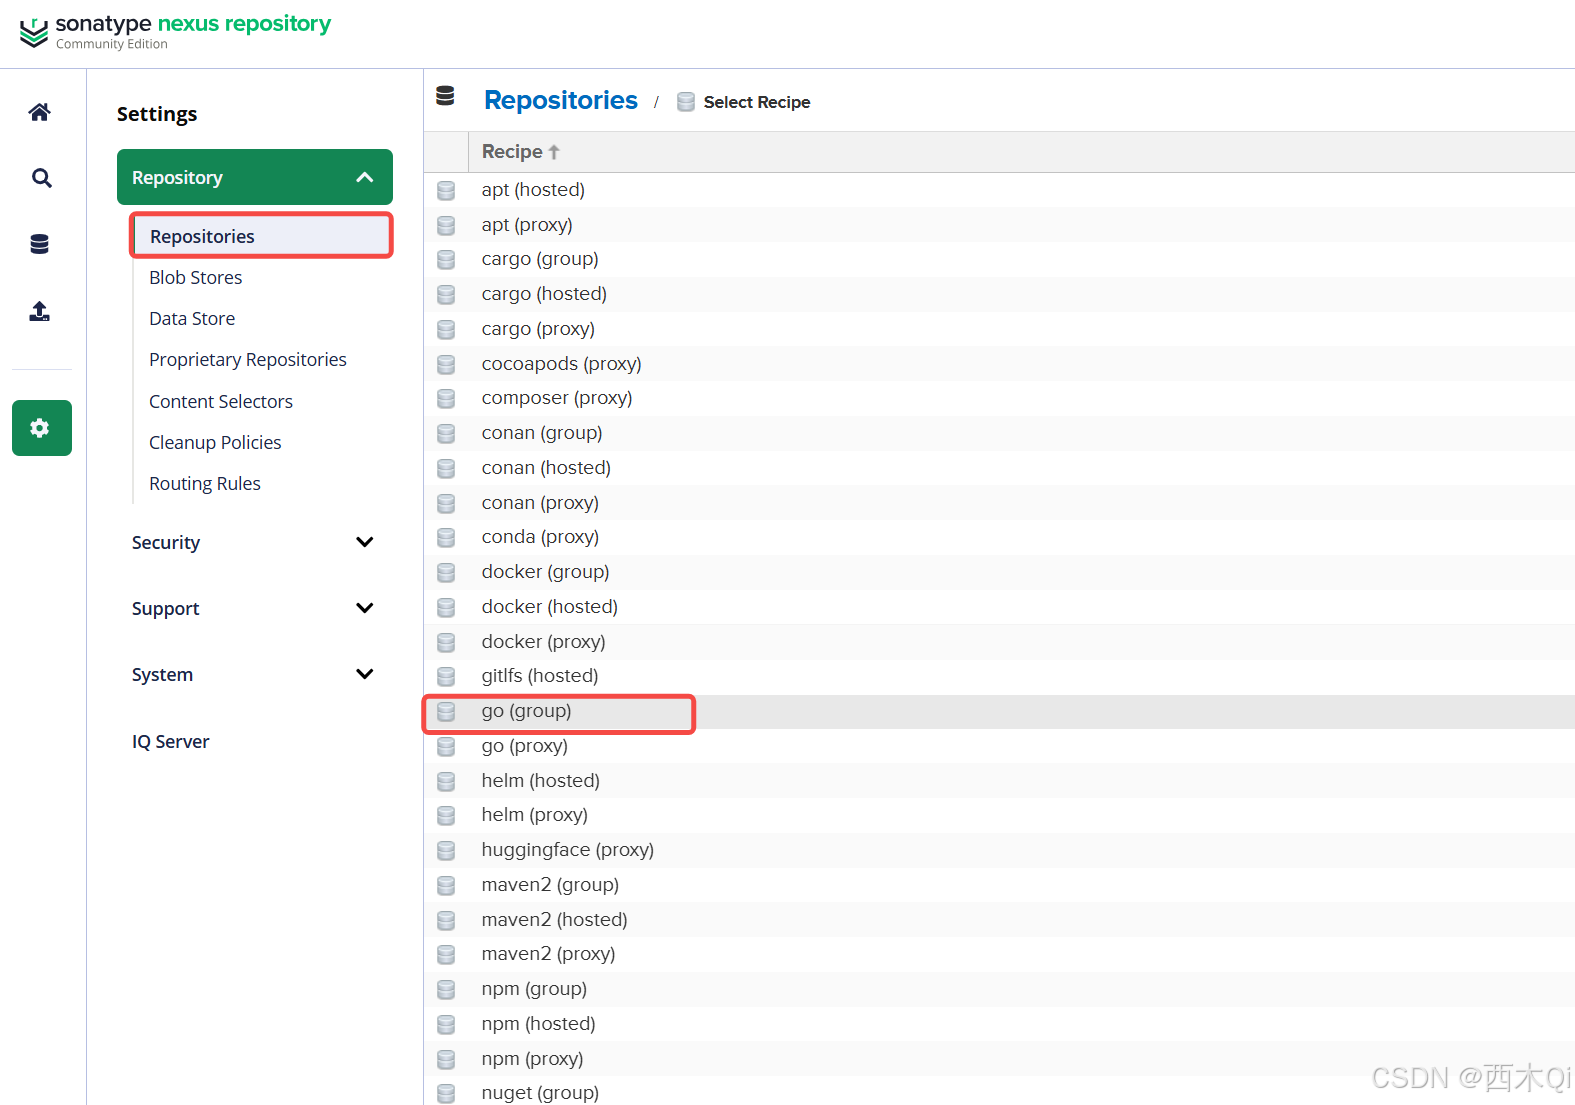This screenshot has width=1575, height=1105.
Task: Click the icon for maven2 (hosted) row
Action: pos(446,920)
